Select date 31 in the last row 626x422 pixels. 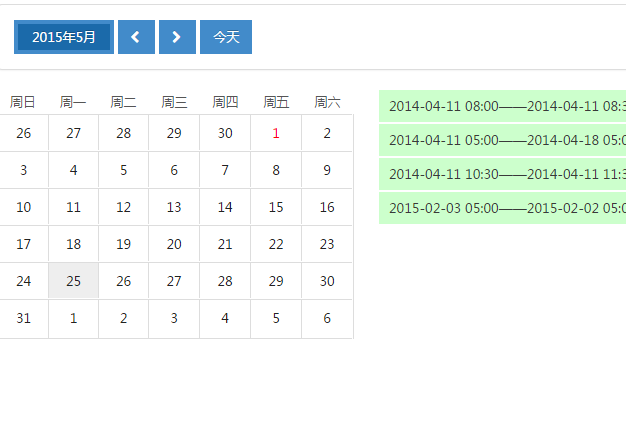pyautogui.click(x=24, y=318)
